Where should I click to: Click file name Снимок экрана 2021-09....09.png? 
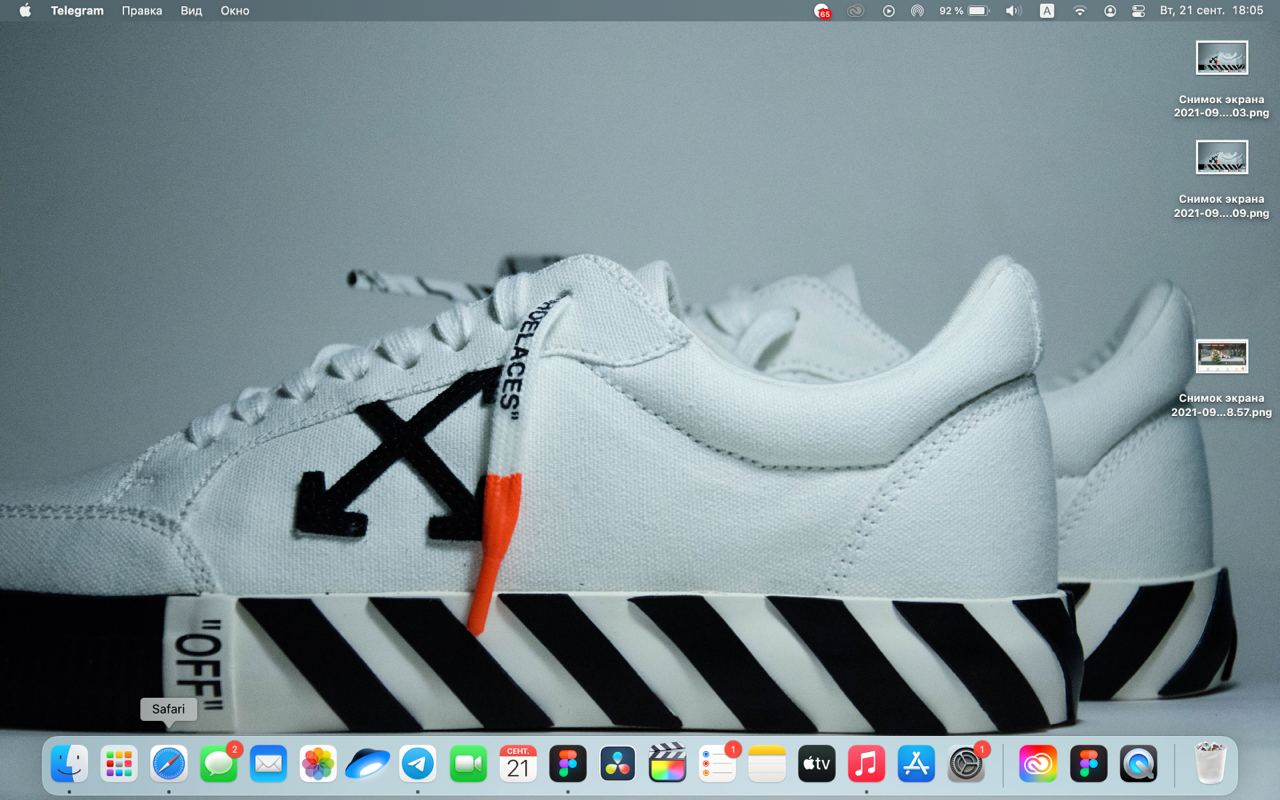point(1221,206)
